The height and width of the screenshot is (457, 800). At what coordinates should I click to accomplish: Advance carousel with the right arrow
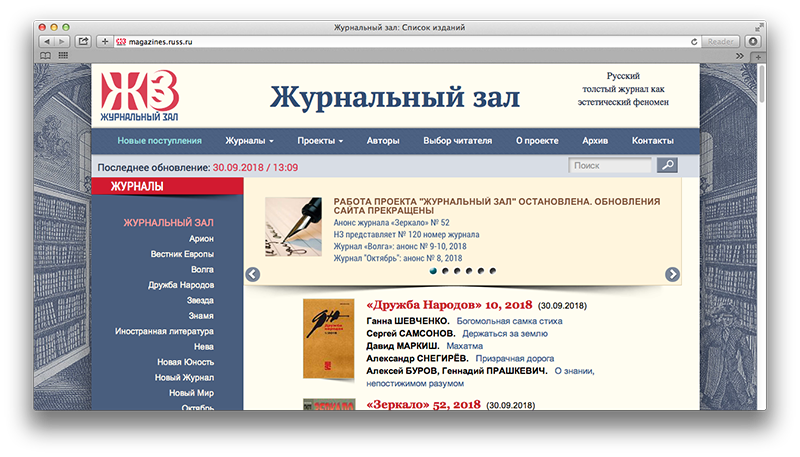pyautogui.click(x=672, y=274)
